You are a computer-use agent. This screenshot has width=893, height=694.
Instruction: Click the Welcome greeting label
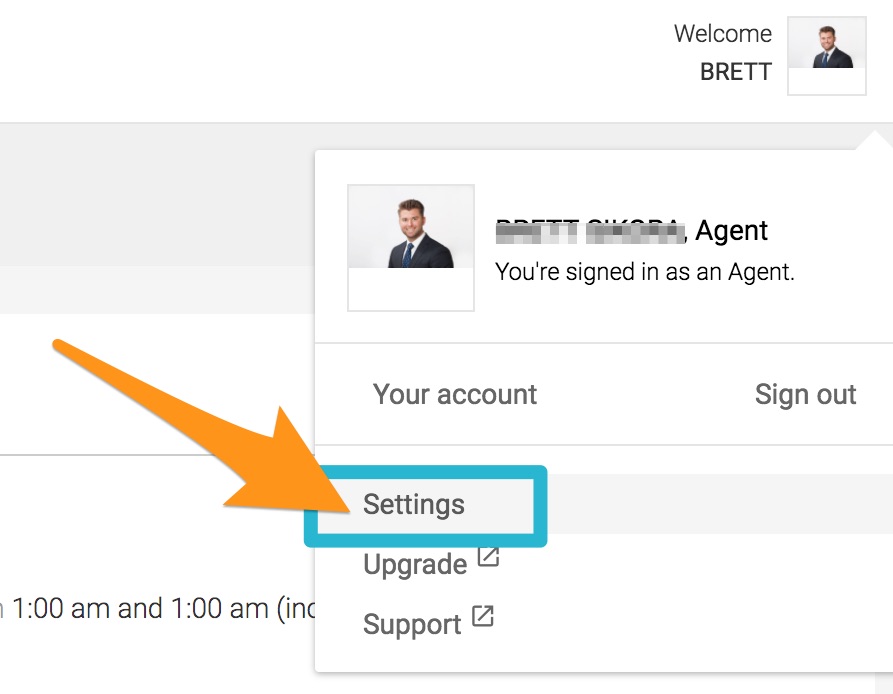[x=723, y=34]
